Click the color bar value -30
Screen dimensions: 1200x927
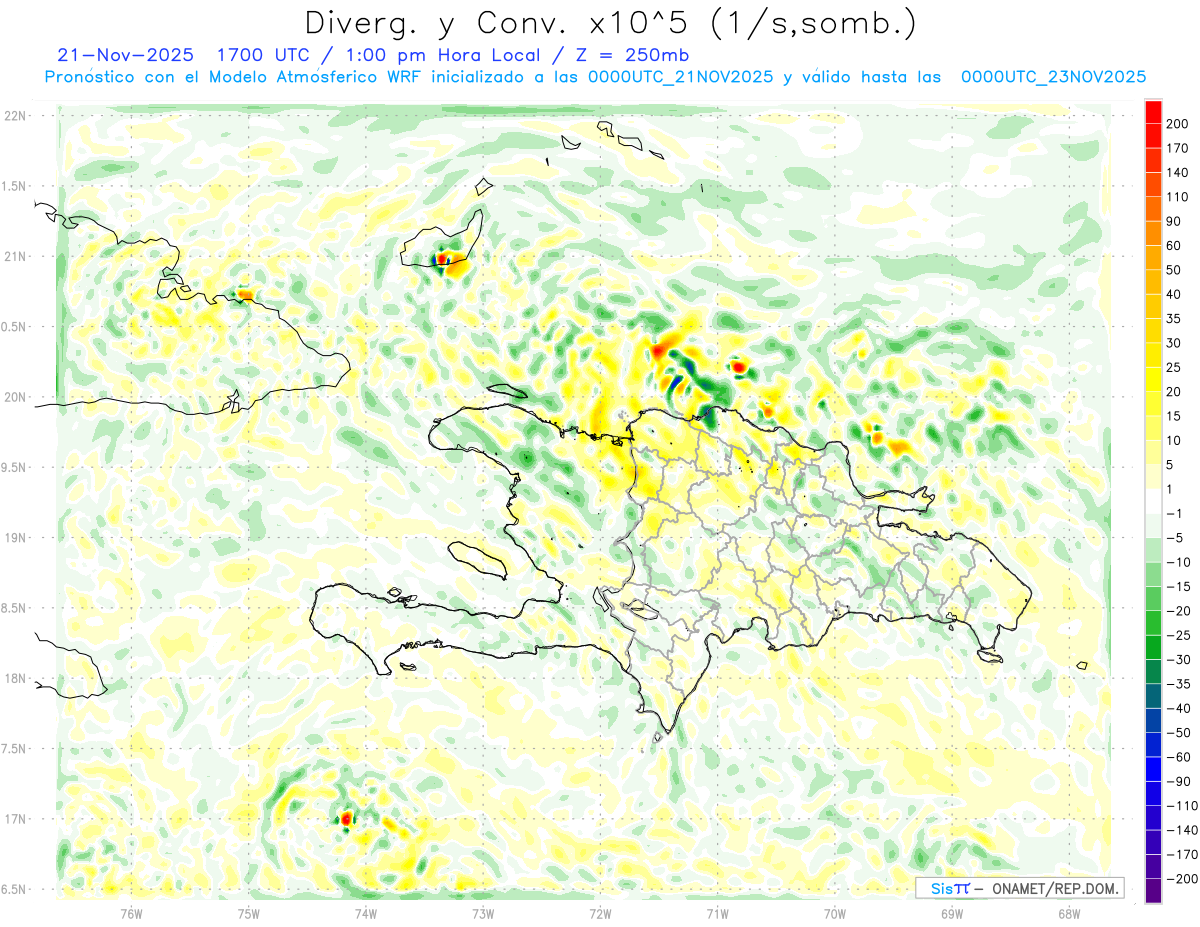pyautogui.click(x=1181, y=659)
